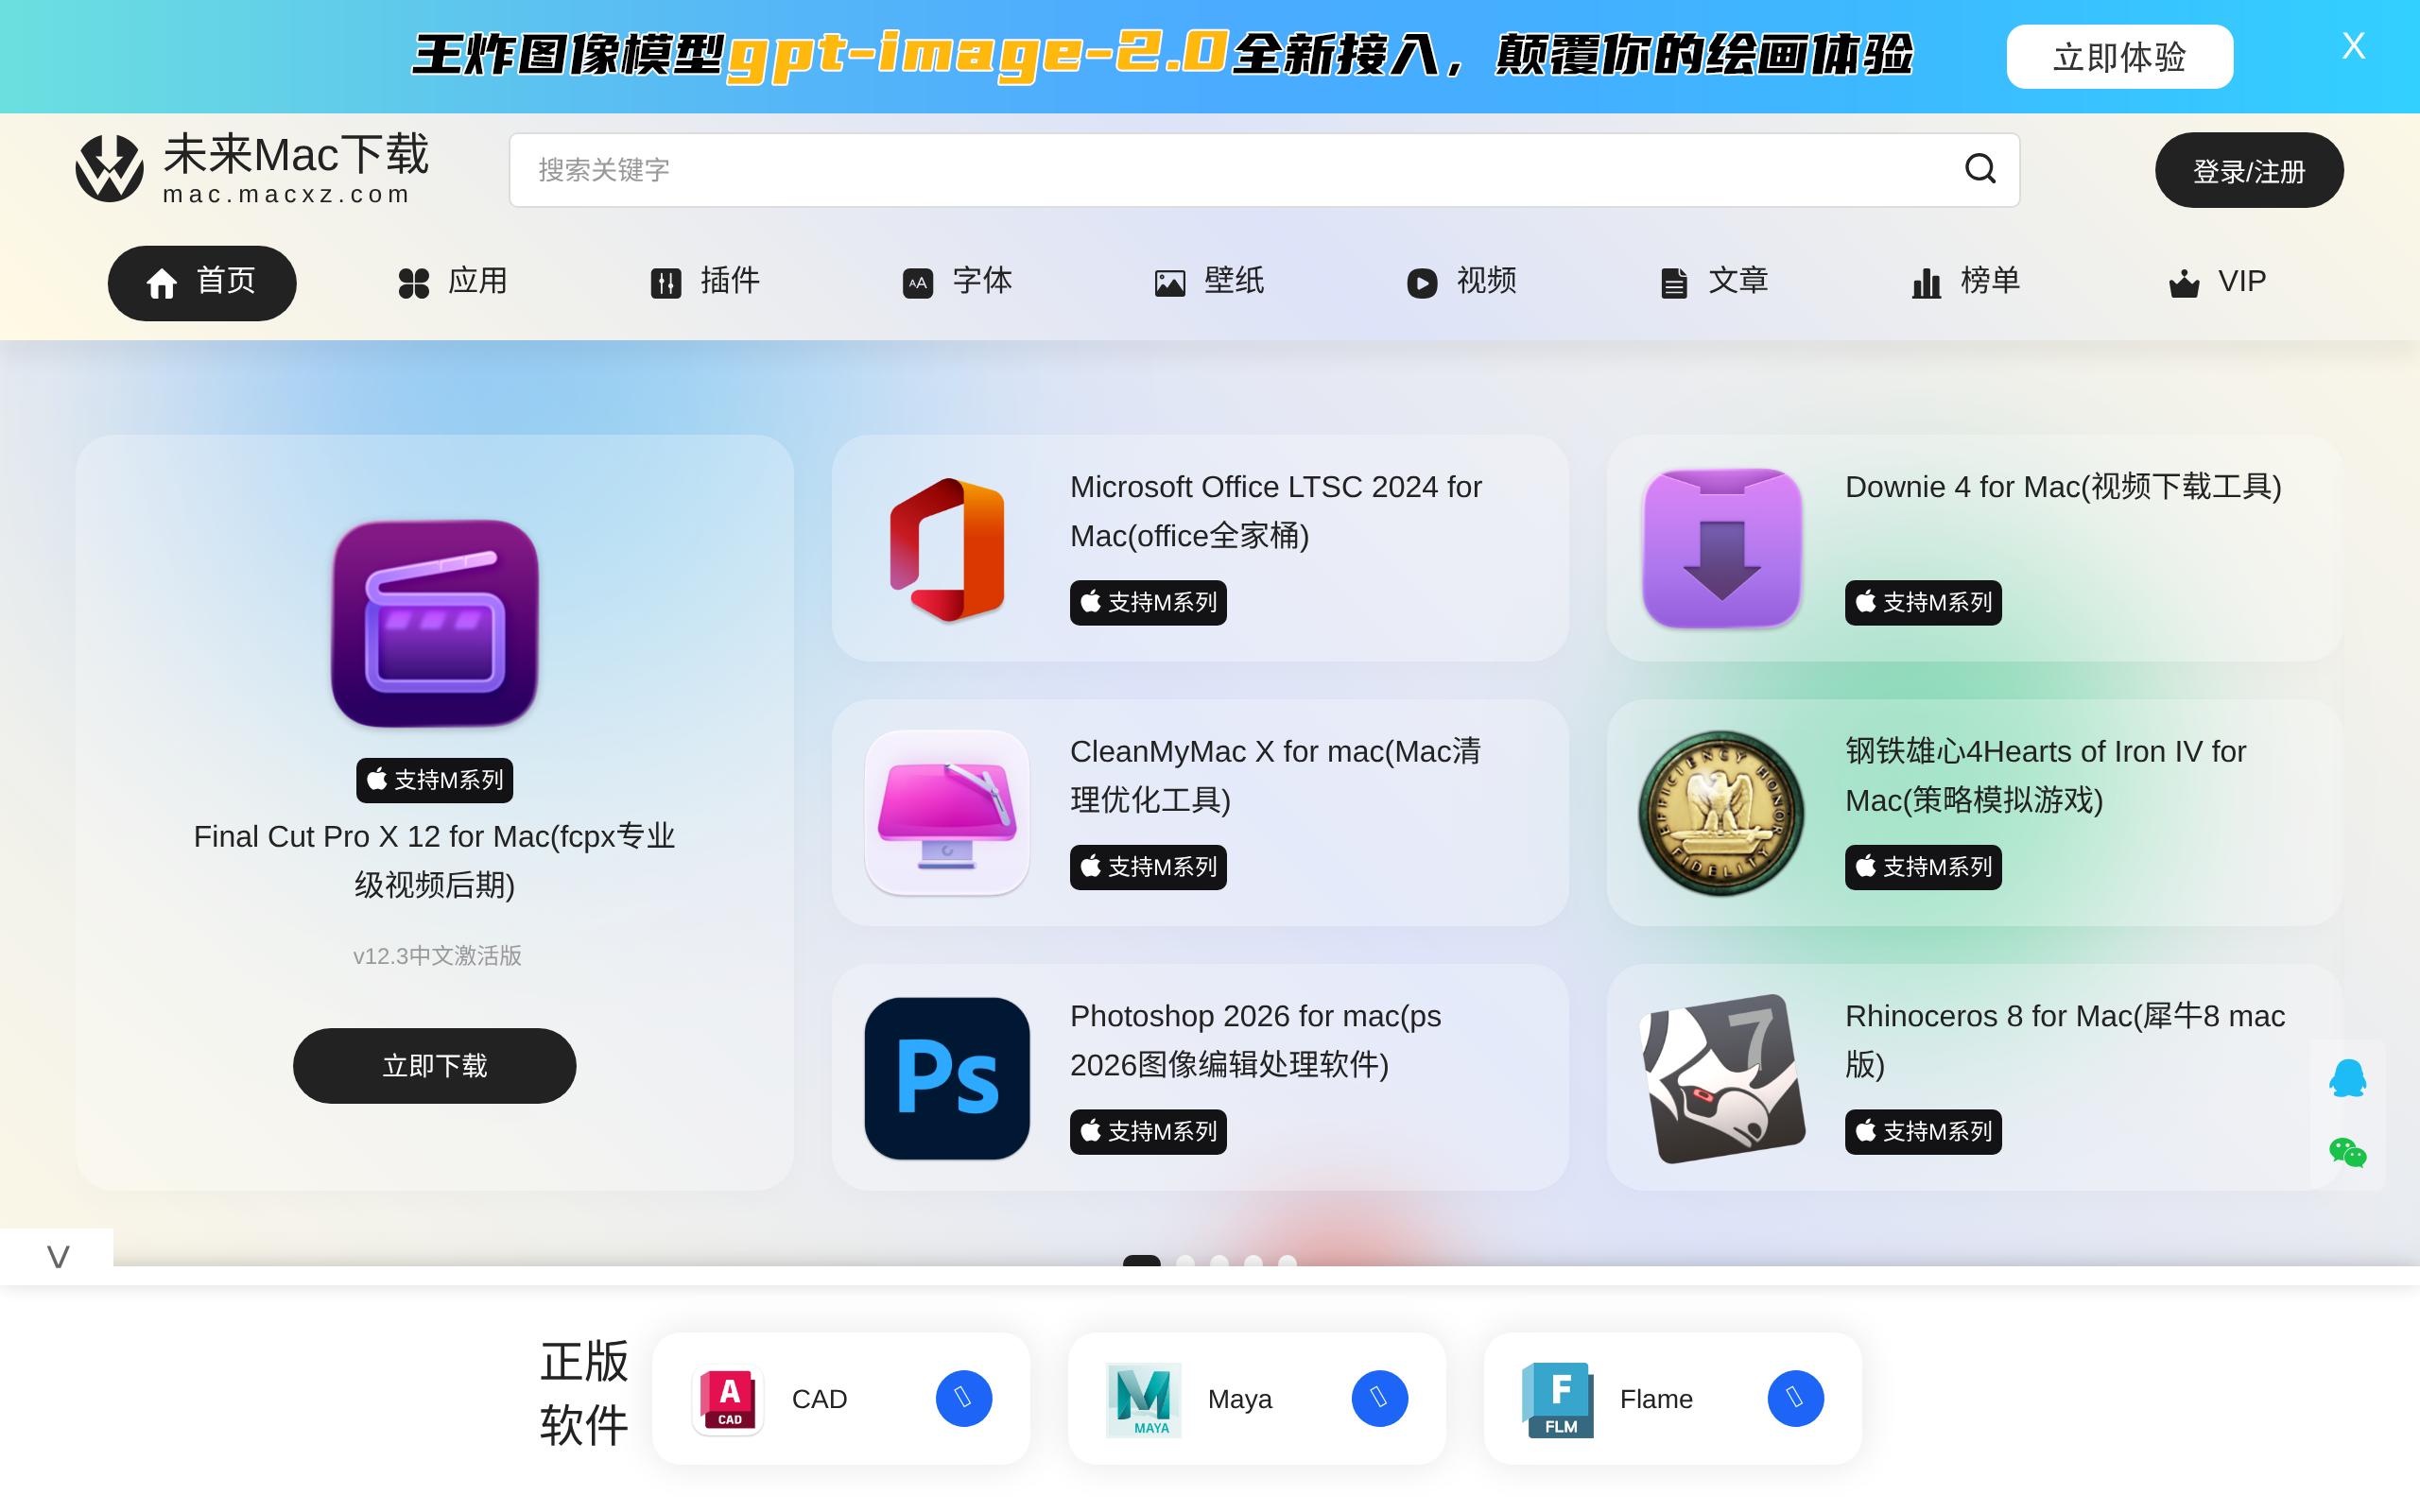Click 支持M系列 badge on Hearts of Iron card
The height and width of the screenshot is (1512, 2420).
pos(1923,867)
